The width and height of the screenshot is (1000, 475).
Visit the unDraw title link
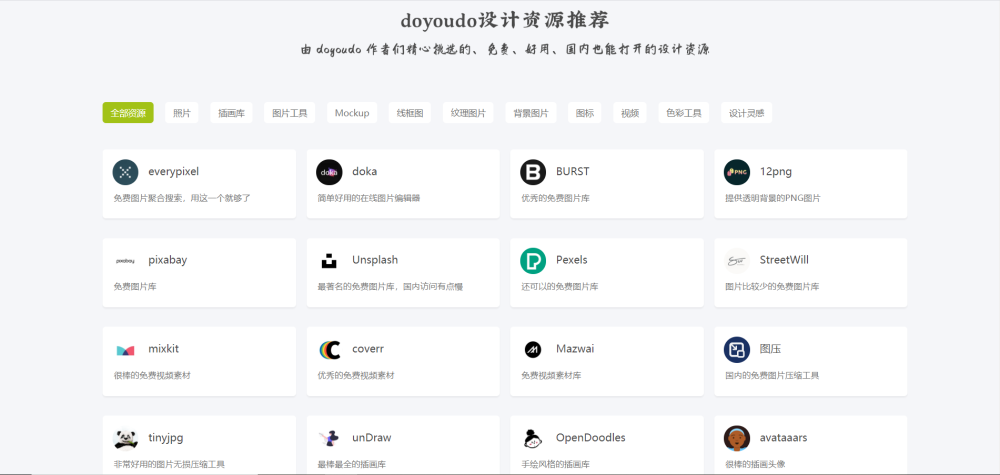click(x=372, y=437)
